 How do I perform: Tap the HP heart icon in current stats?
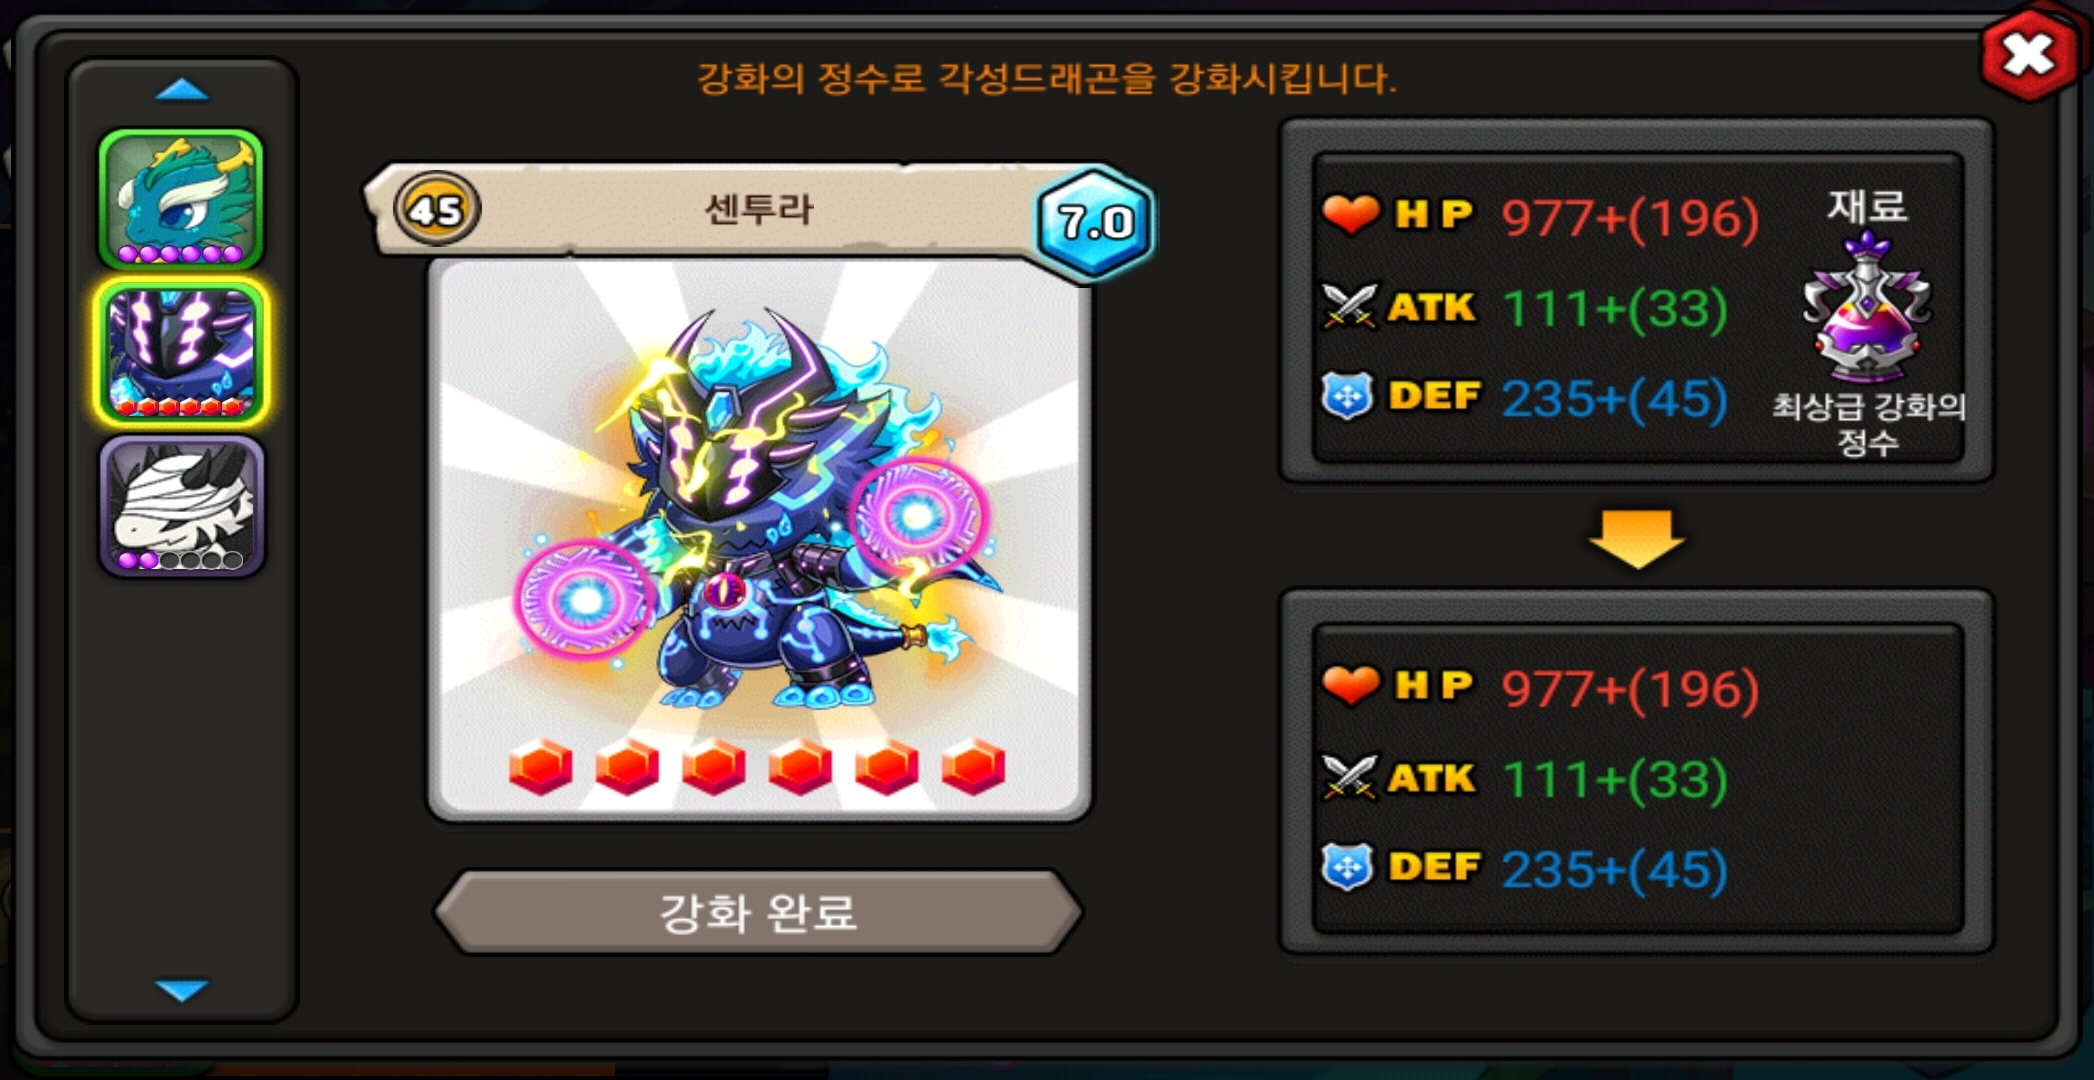(x=1351, y=214)
